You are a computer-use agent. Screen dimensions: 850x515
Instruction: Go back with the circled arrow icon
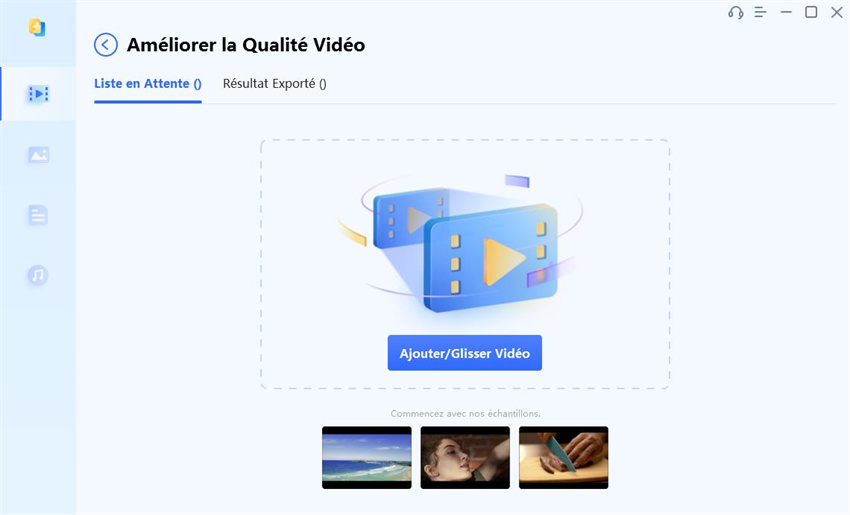106,45
